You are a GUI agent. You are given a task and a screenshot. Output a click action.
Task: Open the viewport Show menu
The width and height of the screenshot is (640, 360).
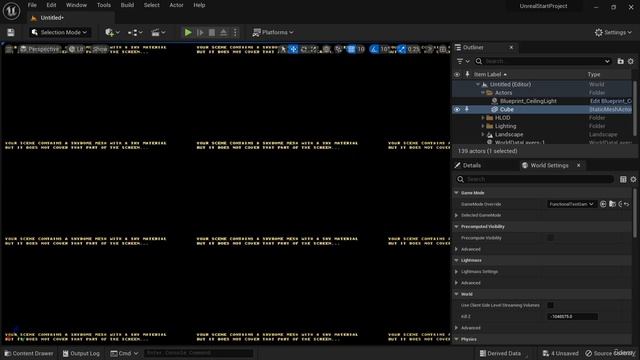point(100,49)
